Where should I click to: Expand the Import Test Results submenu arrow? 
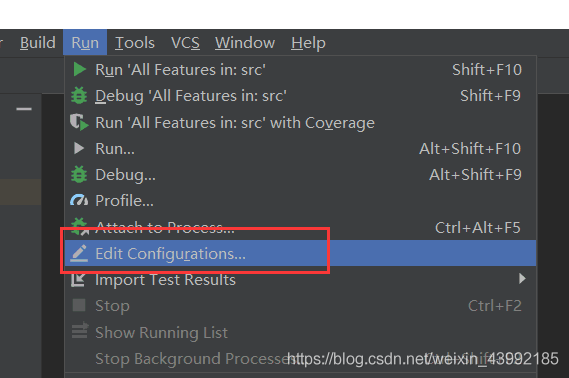522,279
